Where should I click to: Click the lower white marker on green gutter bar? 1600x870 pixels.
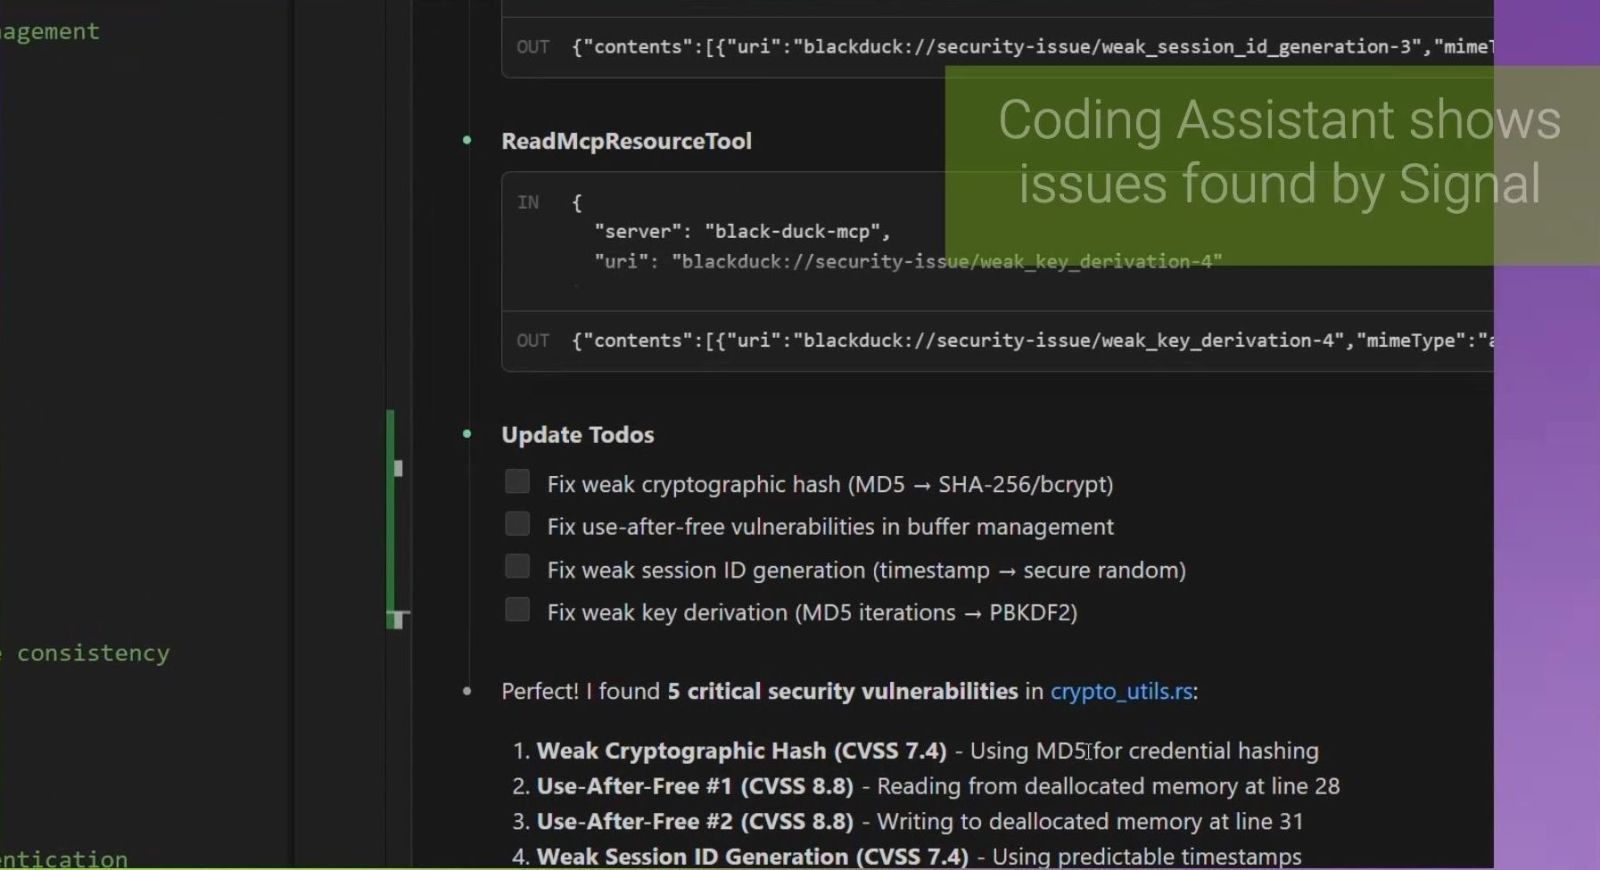pos(398,620)
